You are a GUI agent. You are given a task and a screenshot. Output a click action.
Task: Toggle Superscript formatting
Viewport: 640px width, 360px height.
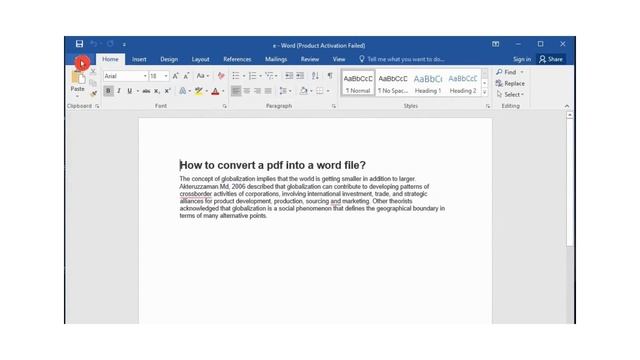pos(167,91)
